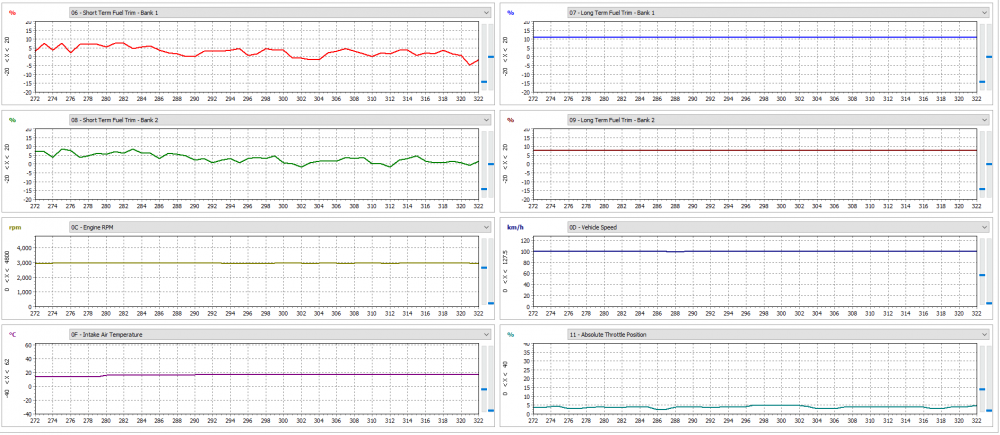The height and width of the screenshot is (435, 1000).
Task: Click the lower blue slider handle beside Long Term Fuel Trim Bank 1 chart
Action: coord(982,82)
